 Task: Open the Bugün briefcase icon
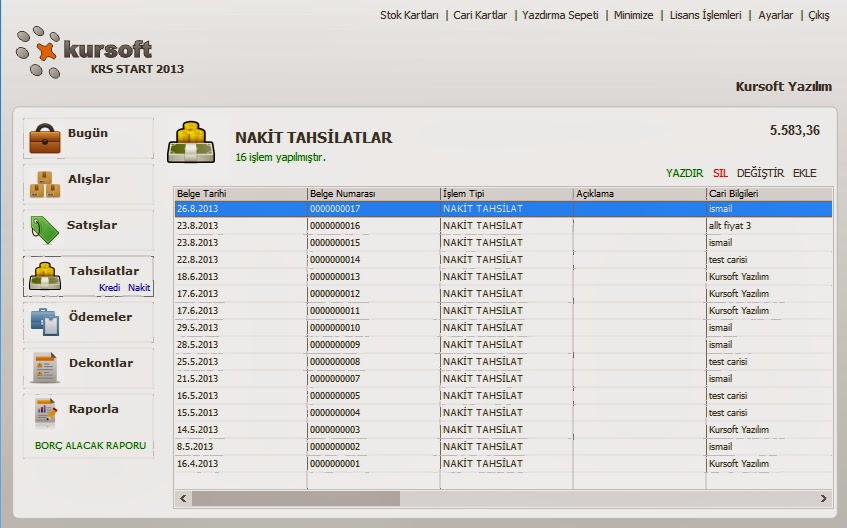(x=45, y=138)
